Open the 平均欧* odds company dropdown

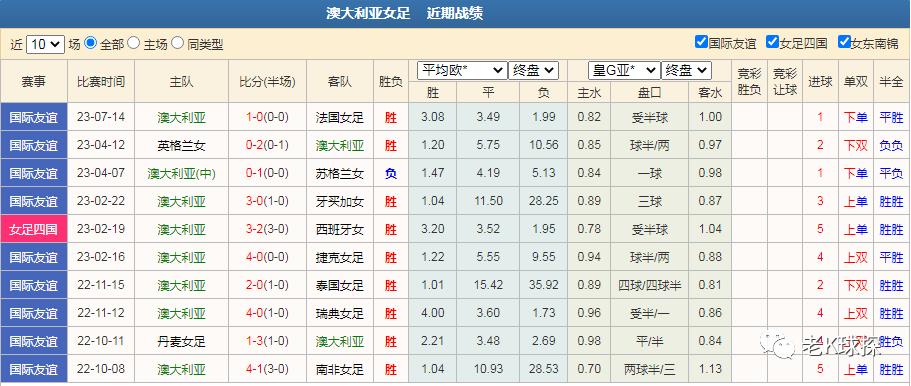click(462, 71)
